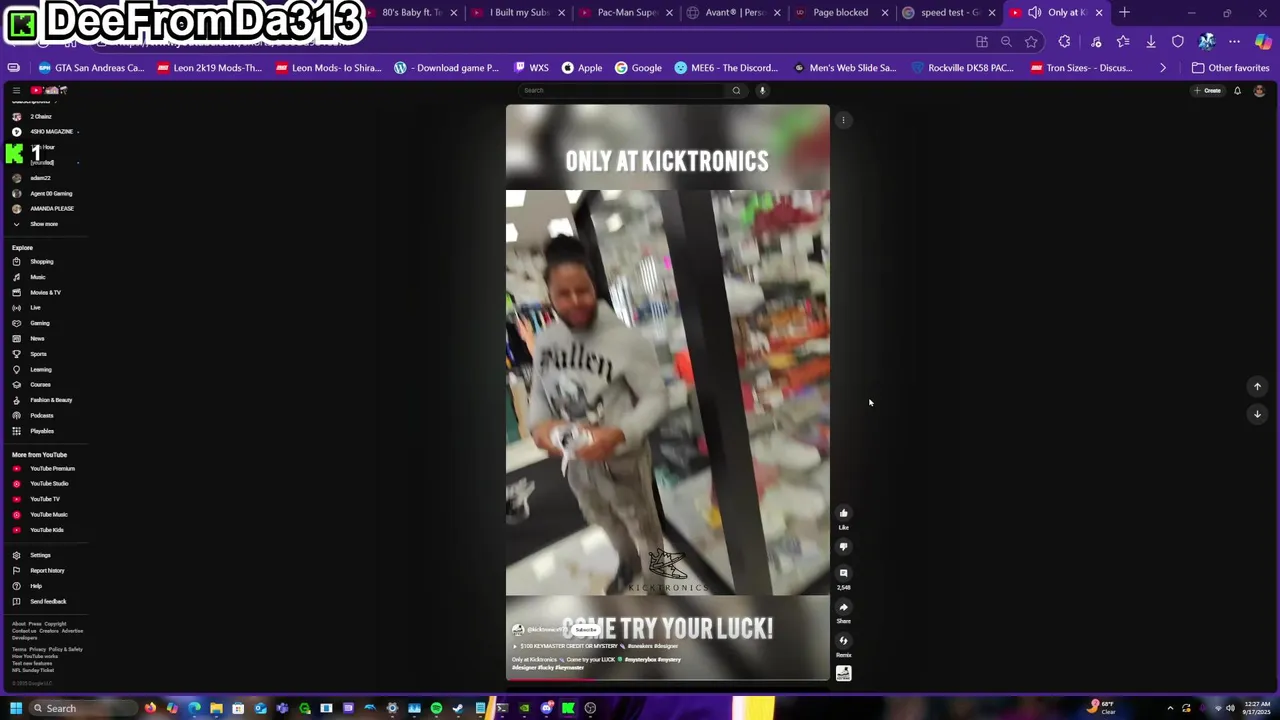Open the adam22 subscription channel
Viewport: 1280px width, 720px height.
point(40,178)
